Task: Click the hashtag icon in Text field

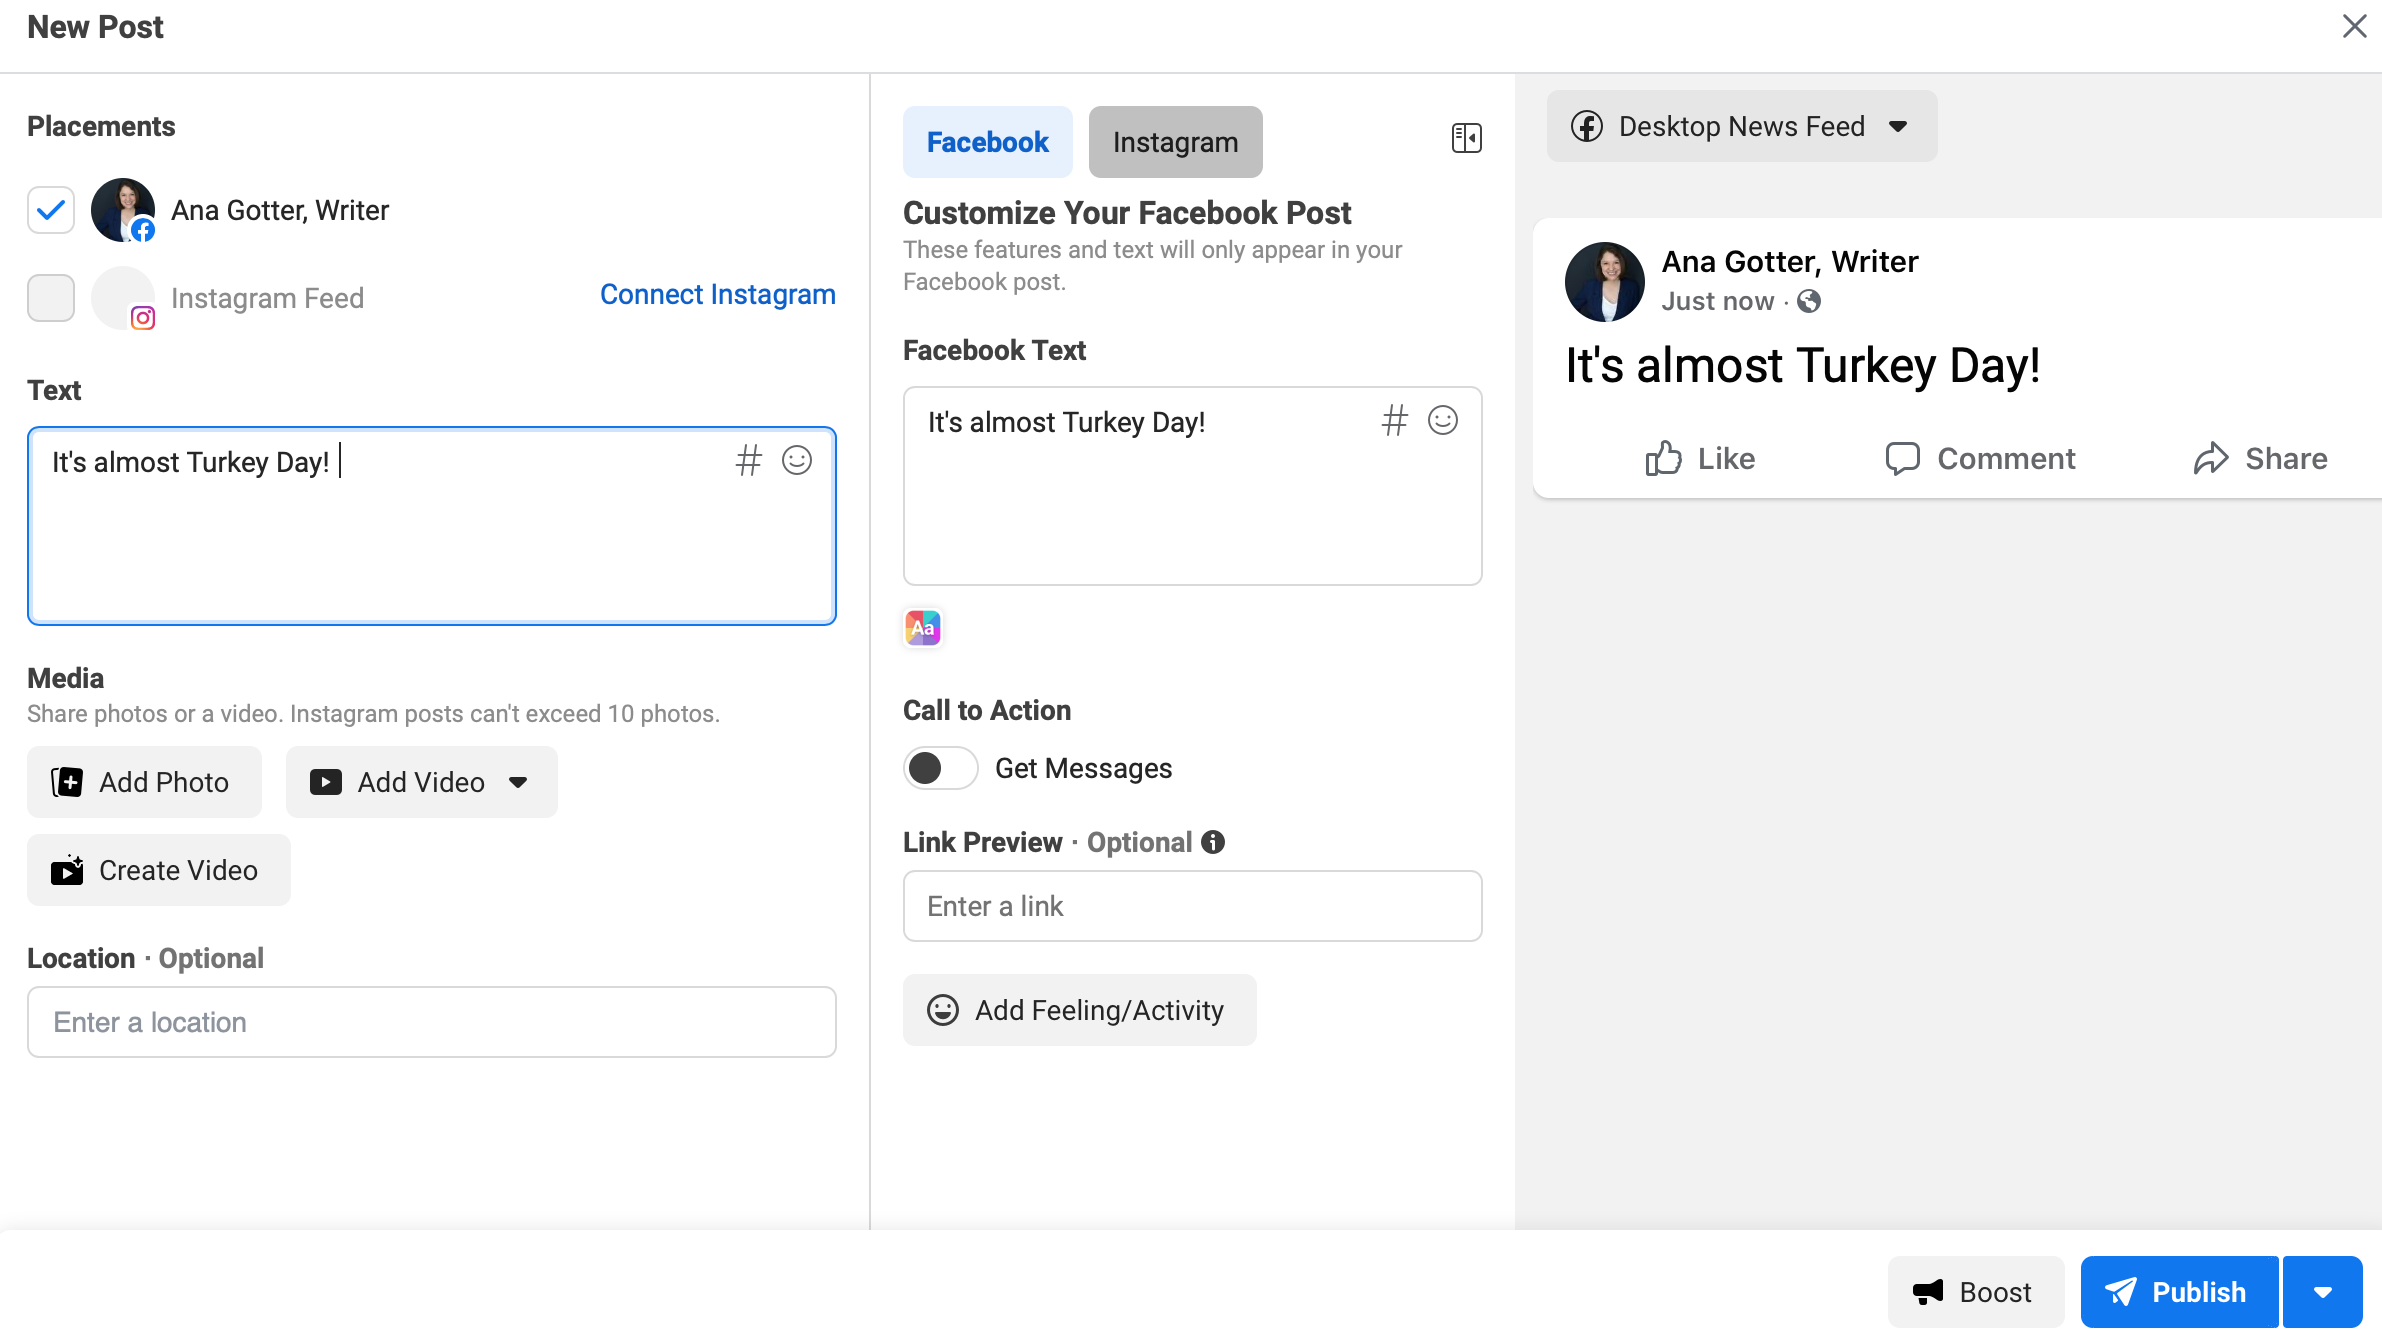Action: 749,460
